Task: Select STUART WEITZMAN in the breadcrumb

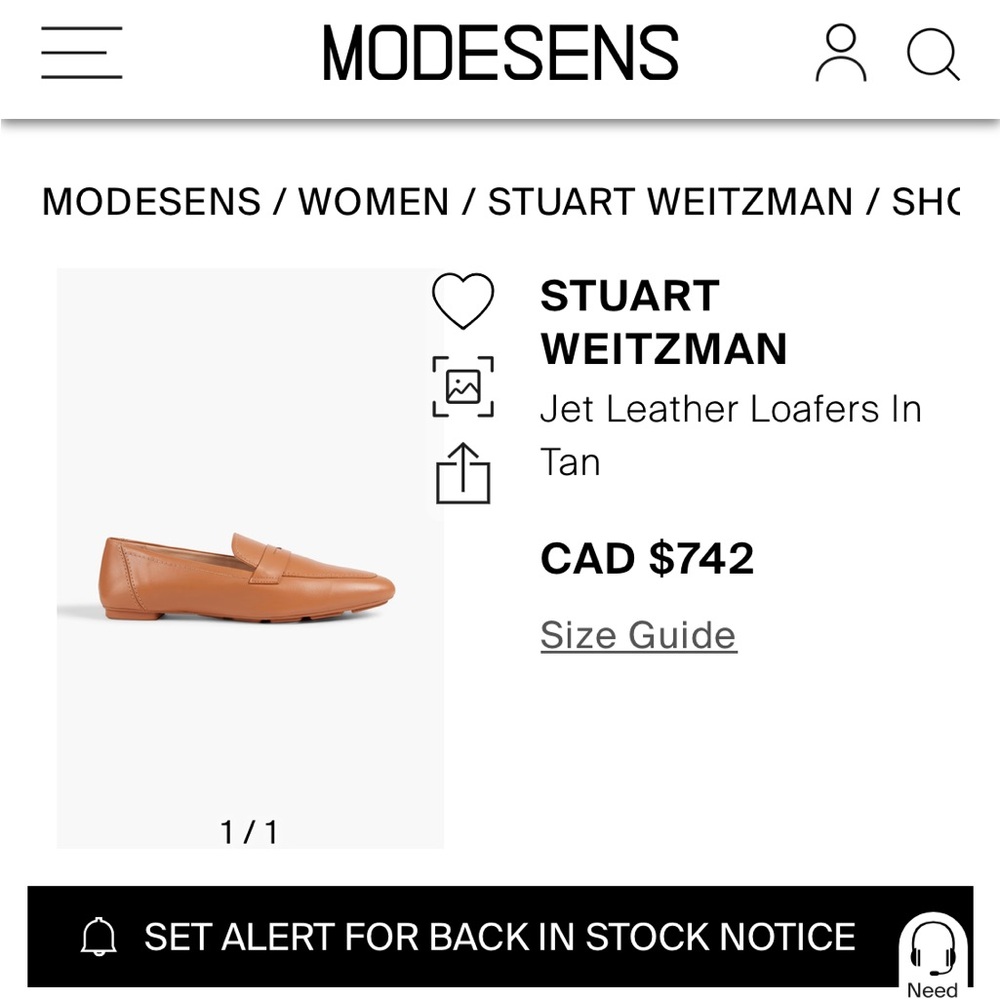Action: coord(668,201)
